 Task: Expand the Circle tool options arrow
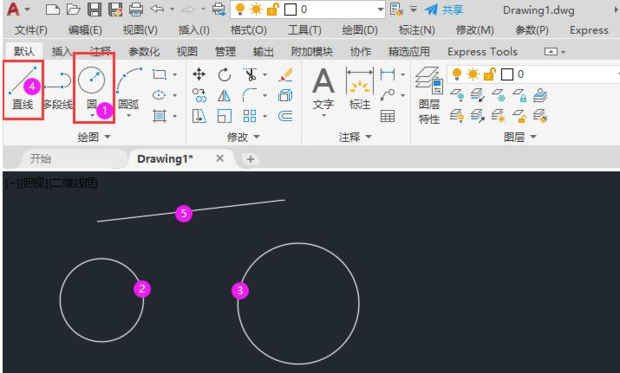(x=92, y=115)
